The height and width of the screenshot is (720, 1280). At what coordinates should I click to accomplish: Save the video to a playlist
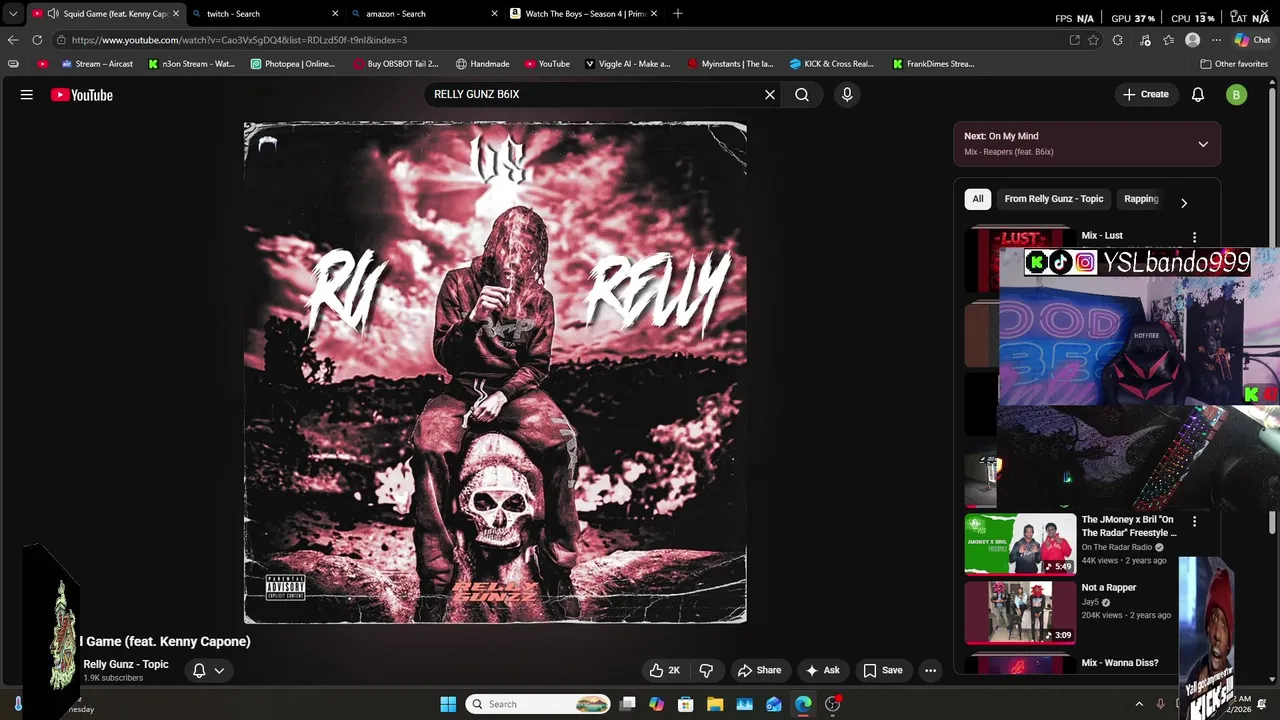pos(883,671)
